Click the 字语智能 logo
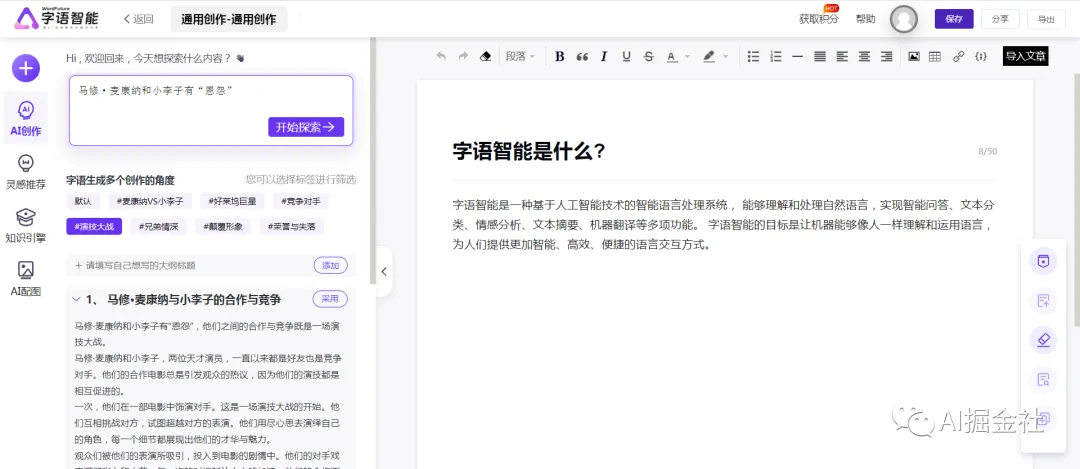1080x469 pixels. tap(57, 19)
